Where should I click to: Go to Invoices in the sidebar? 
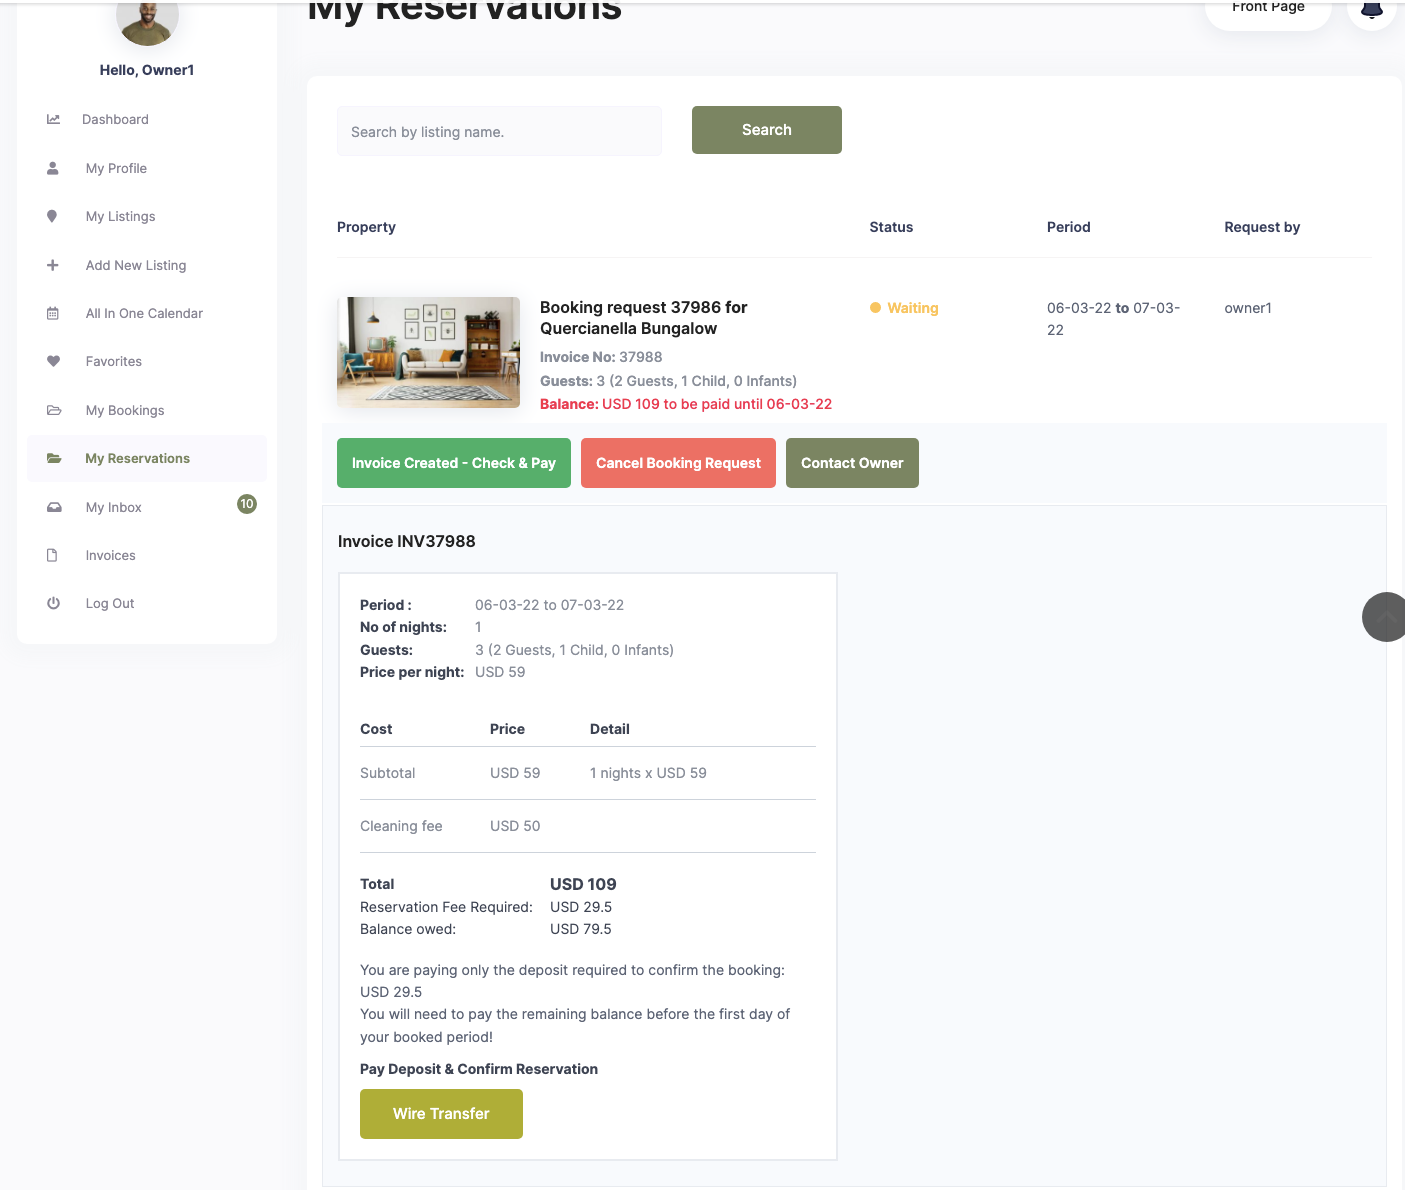tap(110, 555)
